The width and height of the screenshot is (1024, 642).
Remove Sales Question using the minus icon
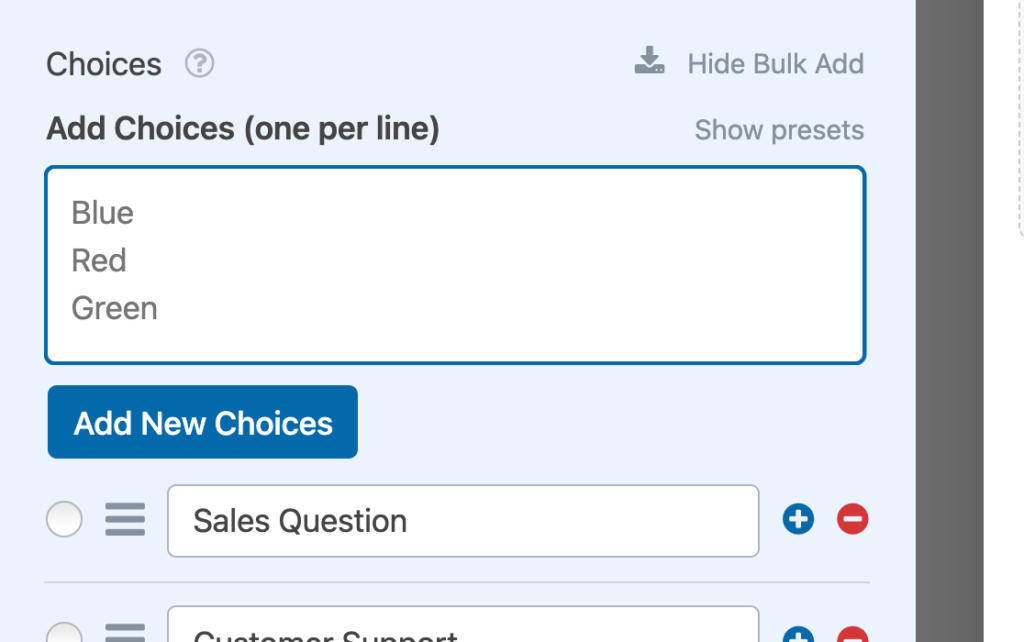coord(852,519)
